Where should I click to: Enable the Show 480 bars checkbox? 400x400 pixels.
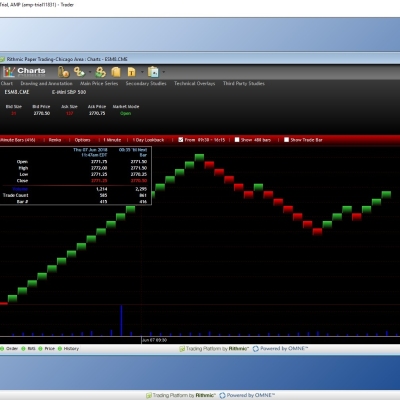[x=237, y=140]
